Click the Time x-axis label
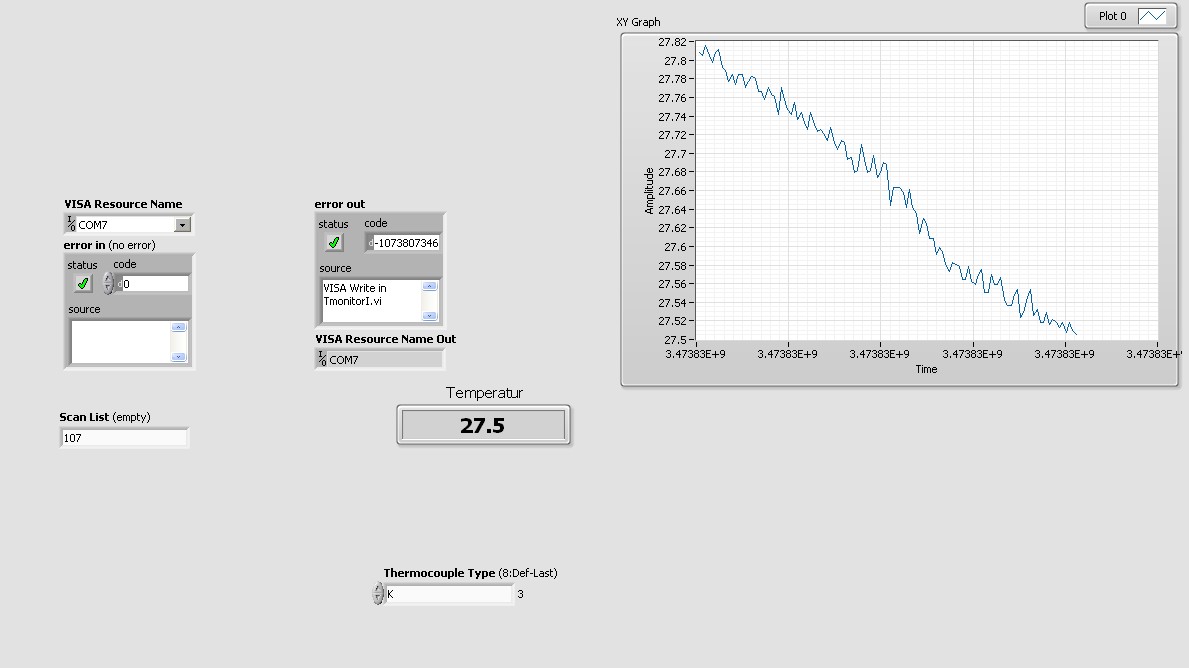This screenshot has height=668, width=1189. point(926,369)
